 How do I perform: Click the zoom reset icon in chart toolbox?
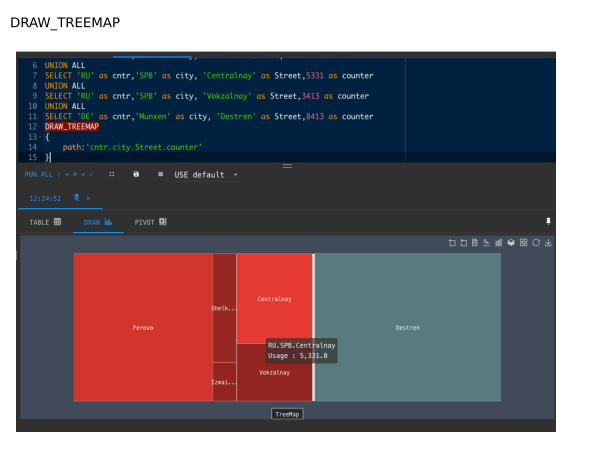coord(463,243)
